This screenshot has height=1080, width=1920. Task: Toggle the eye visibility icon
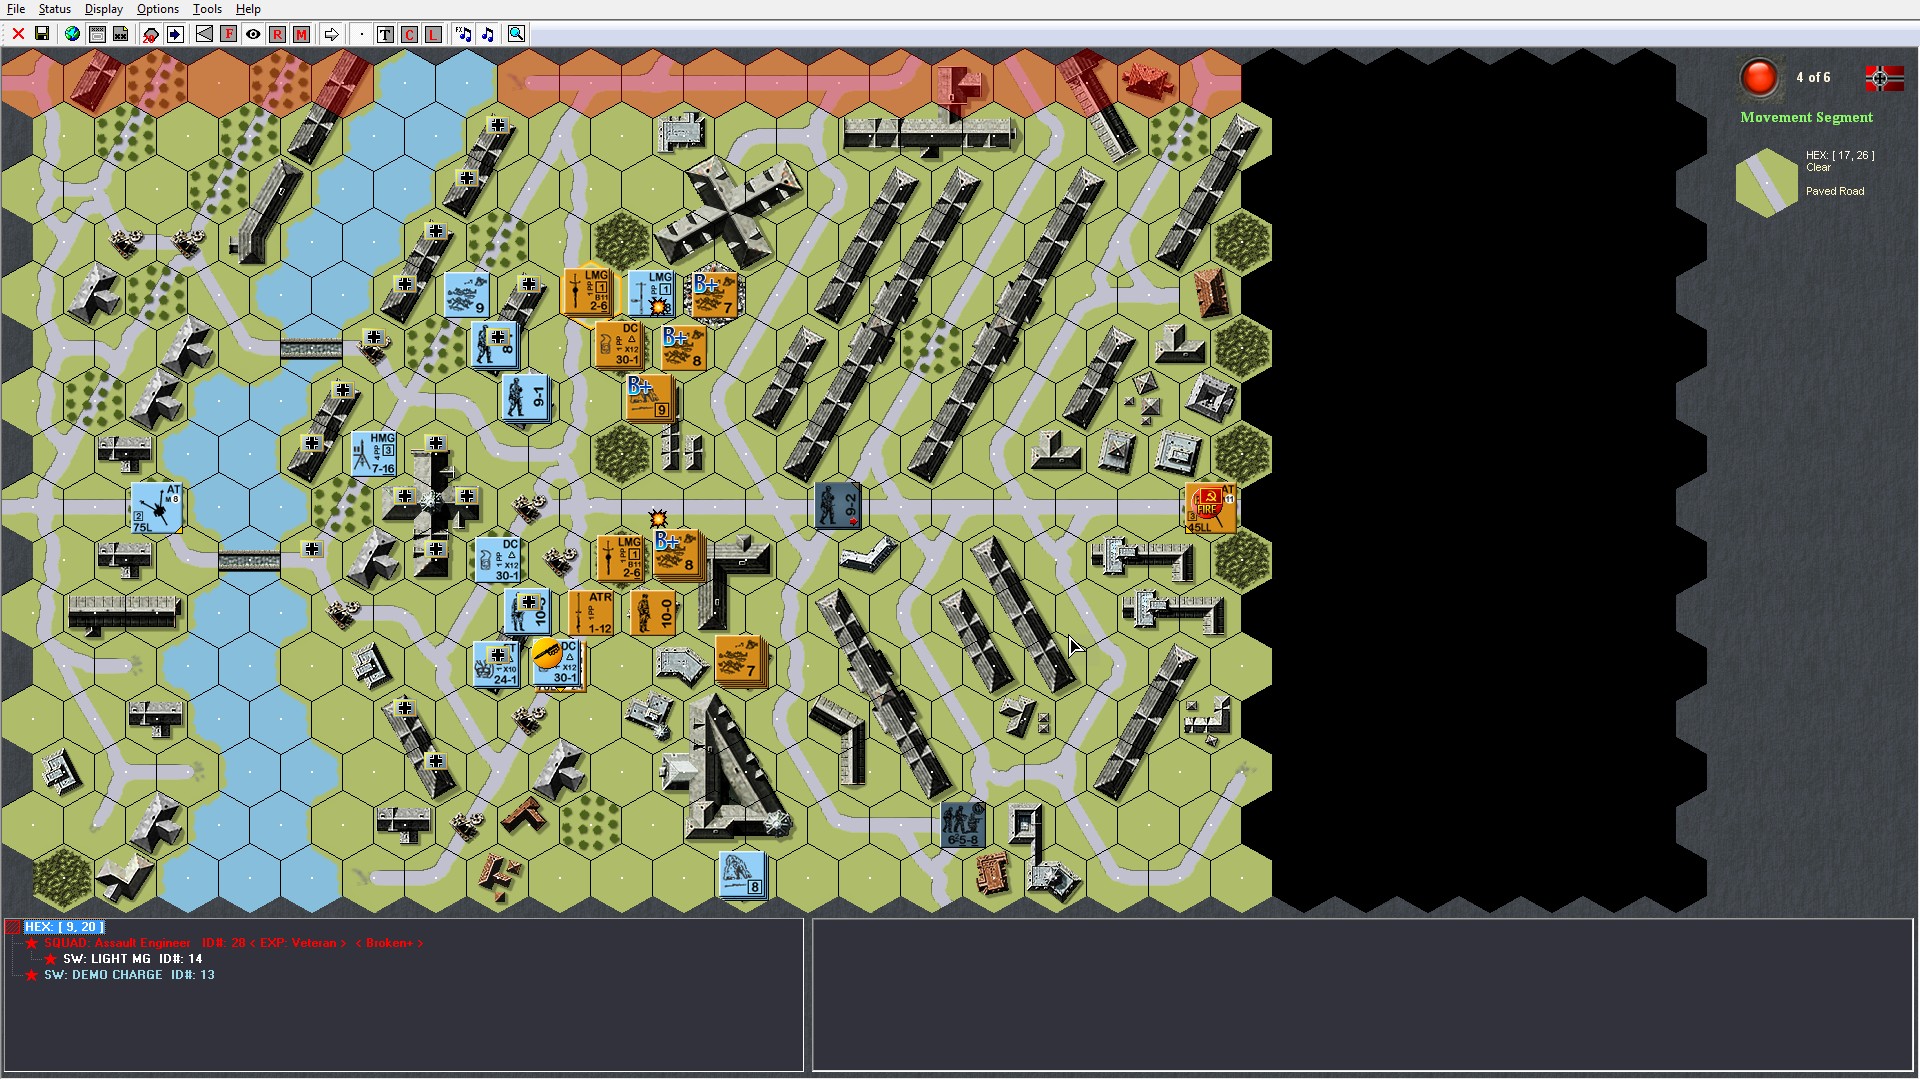coord(253,34)
